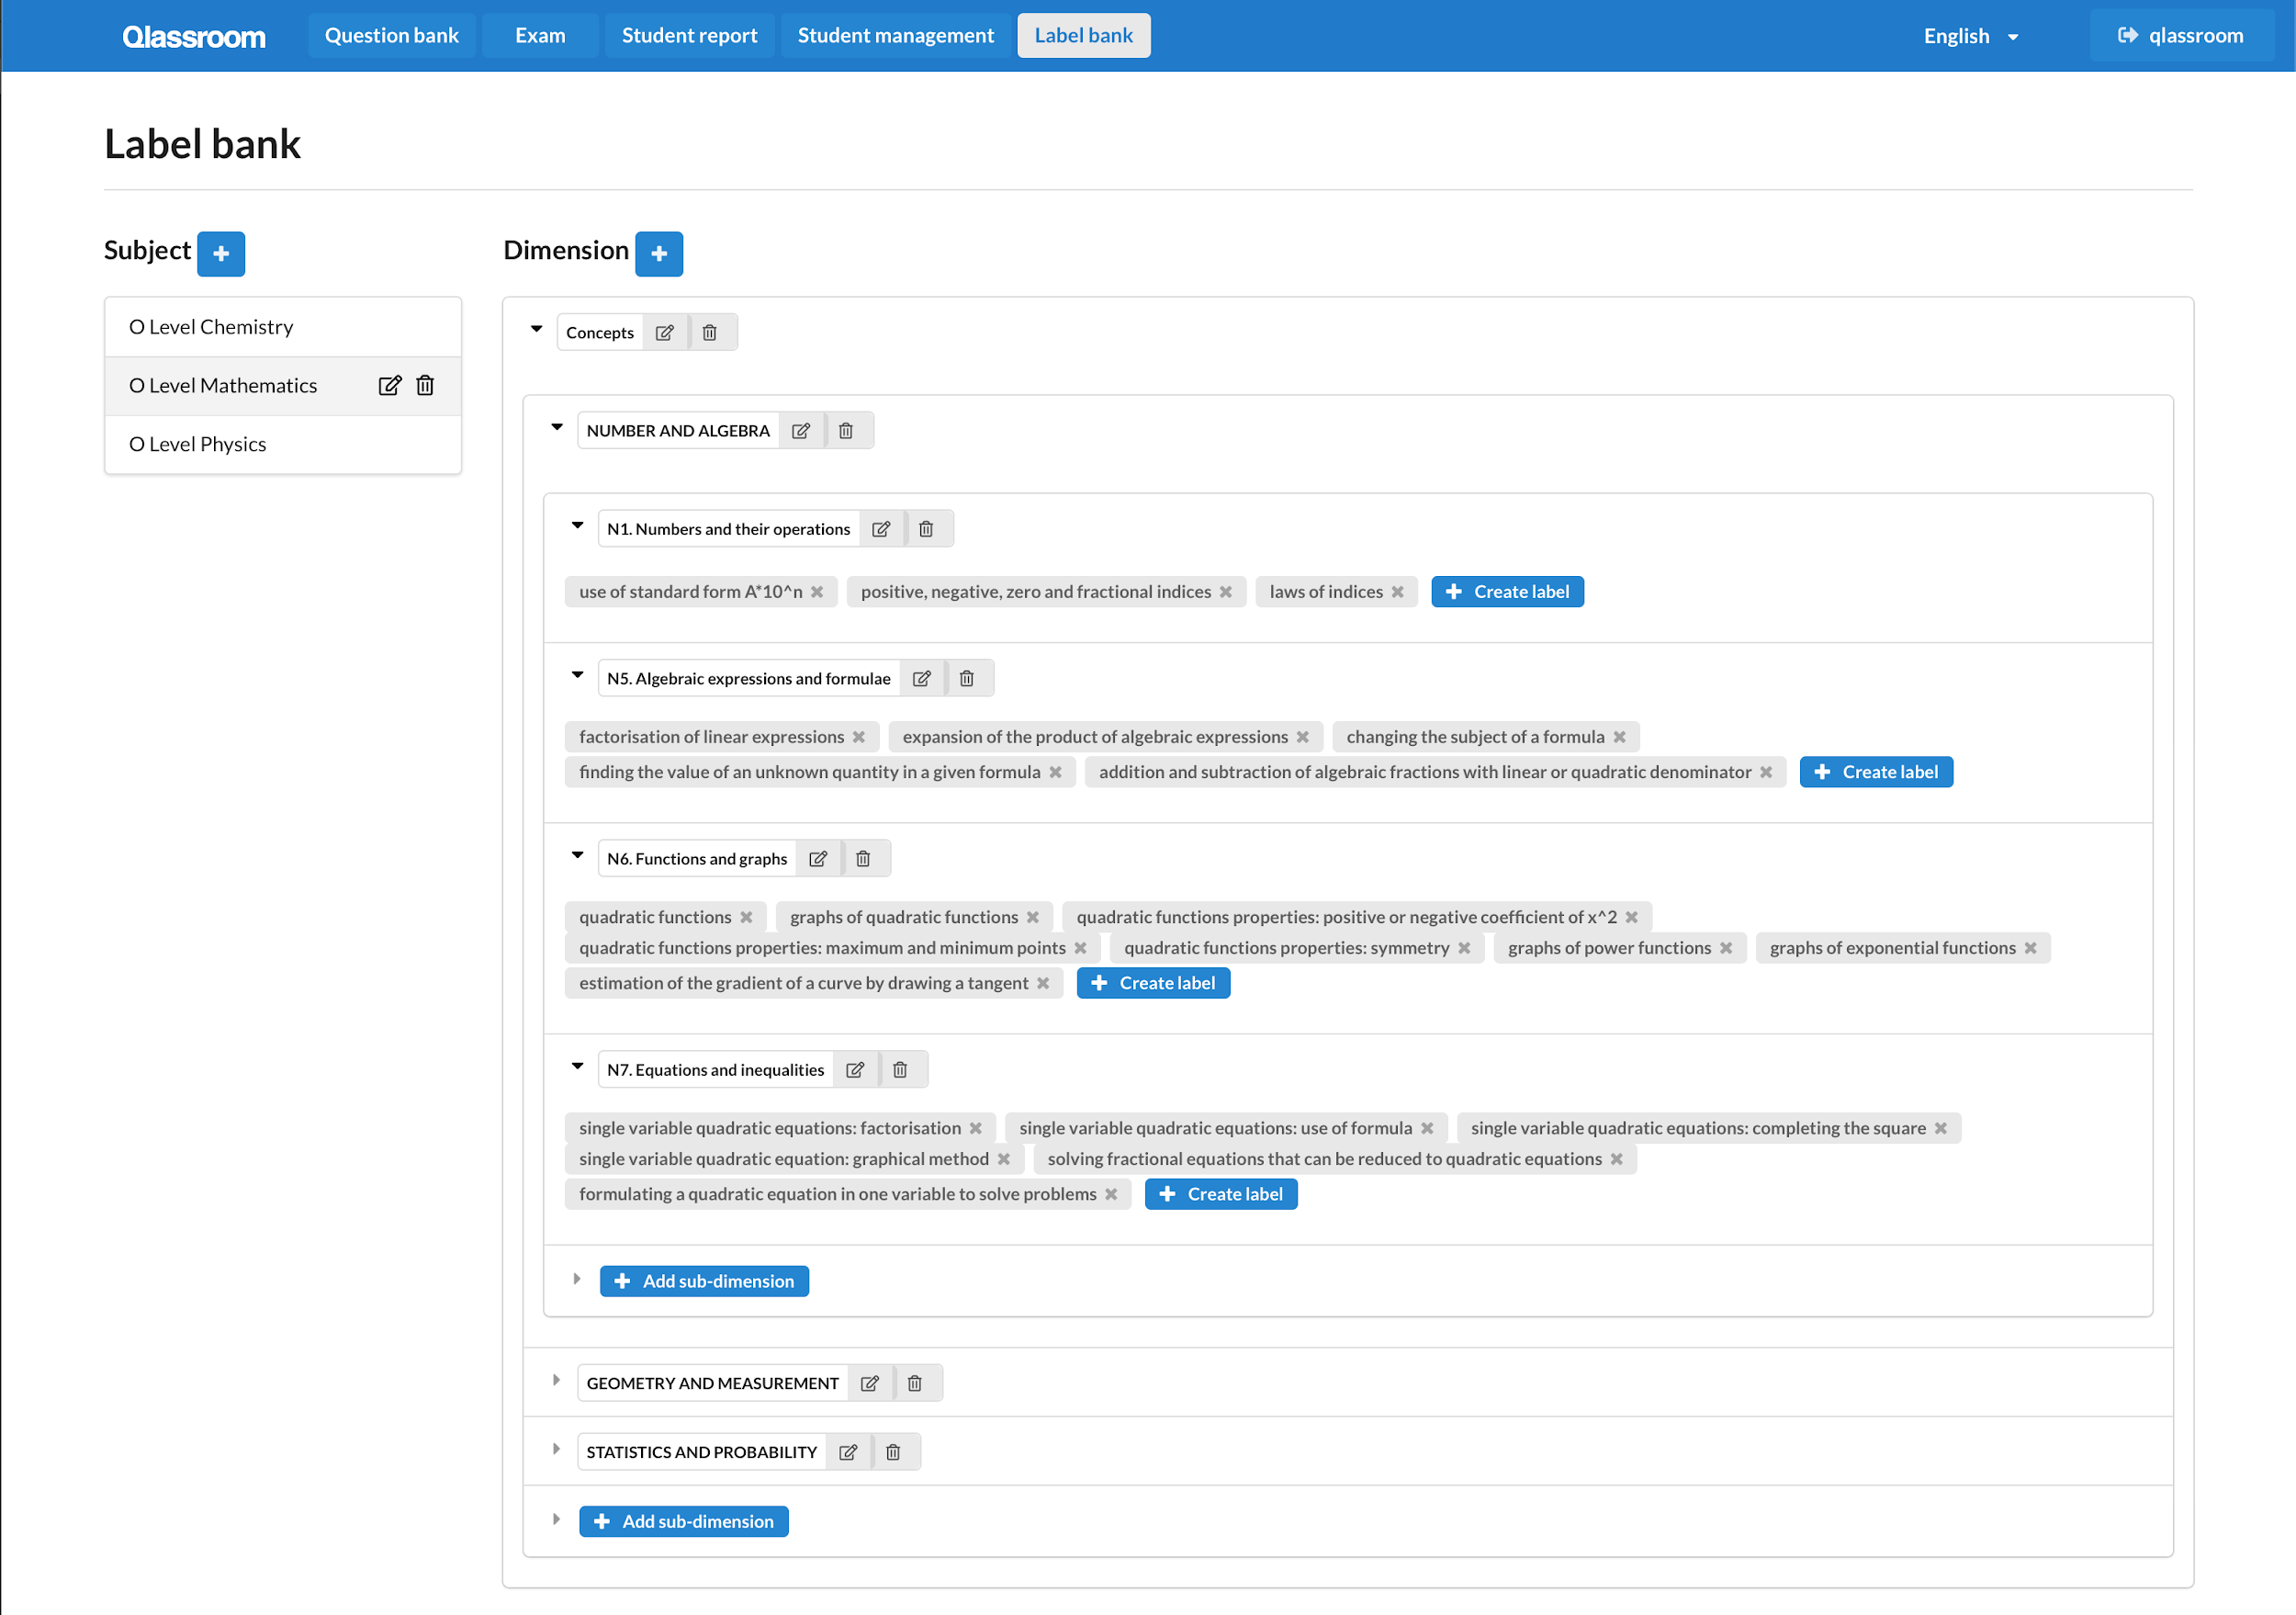Click trash icon beside Concepts dimension
This screenshot has height=1615, width=2296.
click(709, 333)
